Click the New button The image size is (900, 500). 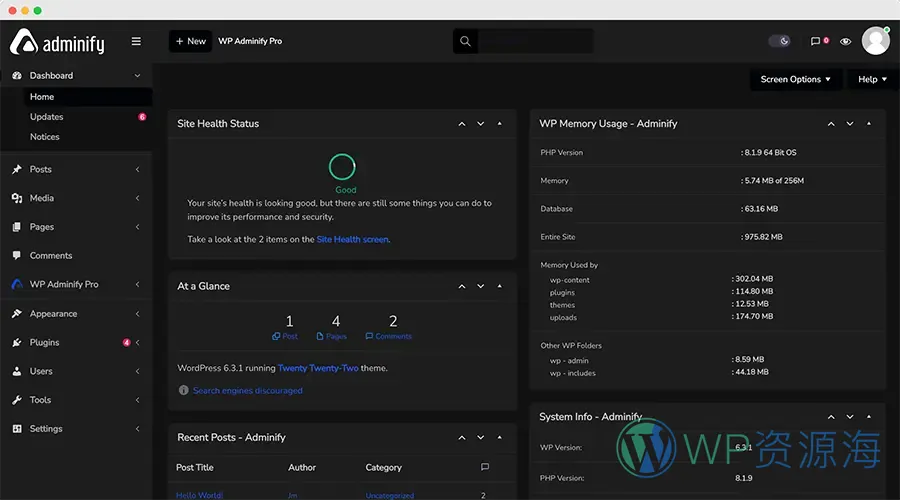(x=191, y=41)
